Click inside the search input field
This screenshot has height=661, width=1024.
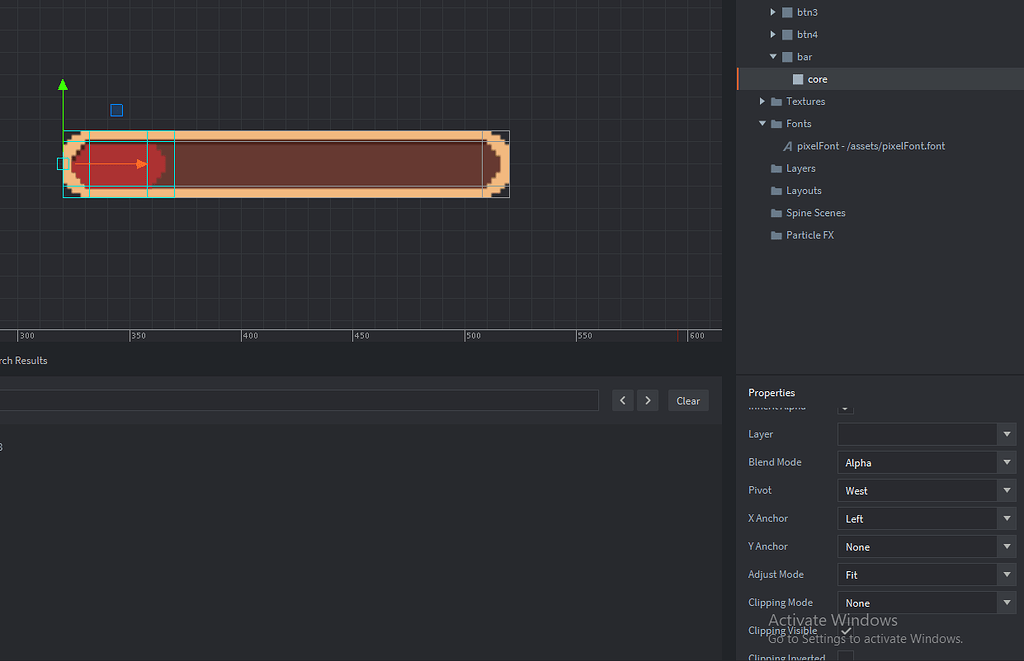coord(300,400)
